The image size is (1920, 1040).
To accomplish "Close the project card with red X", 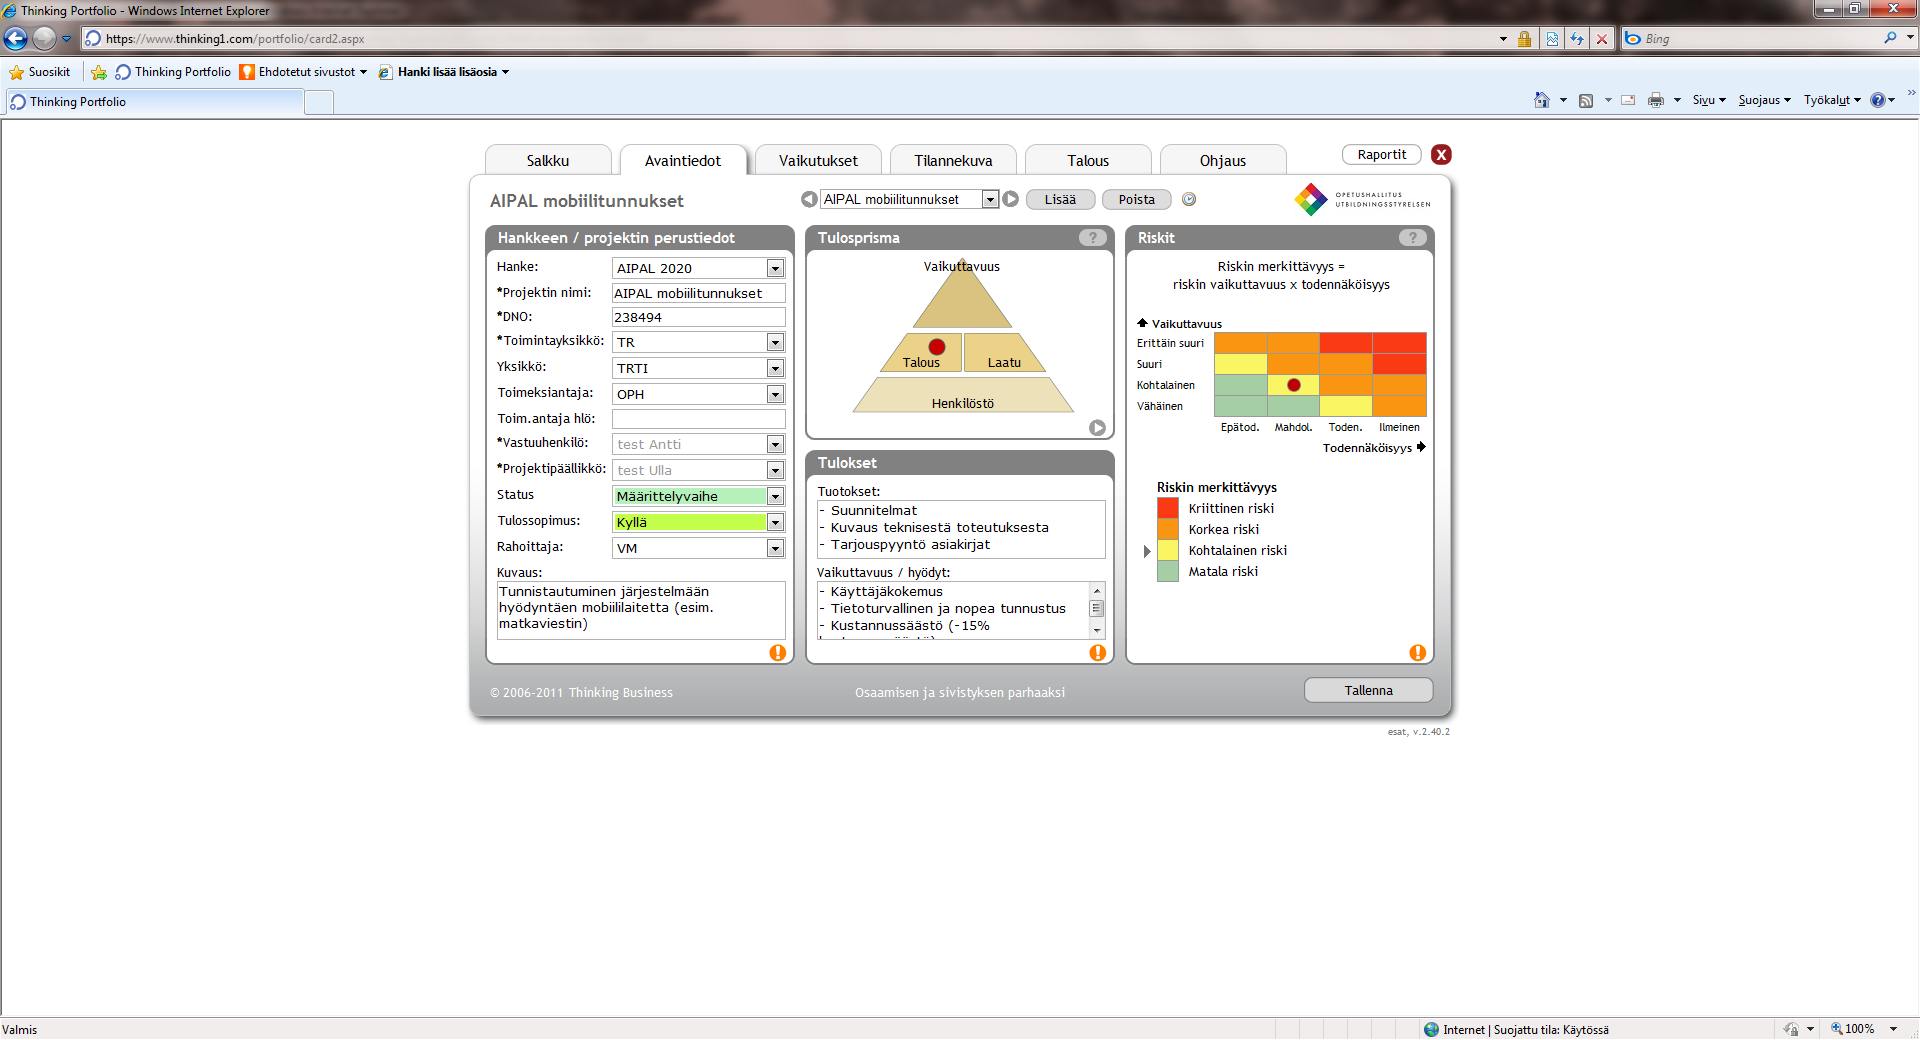I will tap(1441, 154).
